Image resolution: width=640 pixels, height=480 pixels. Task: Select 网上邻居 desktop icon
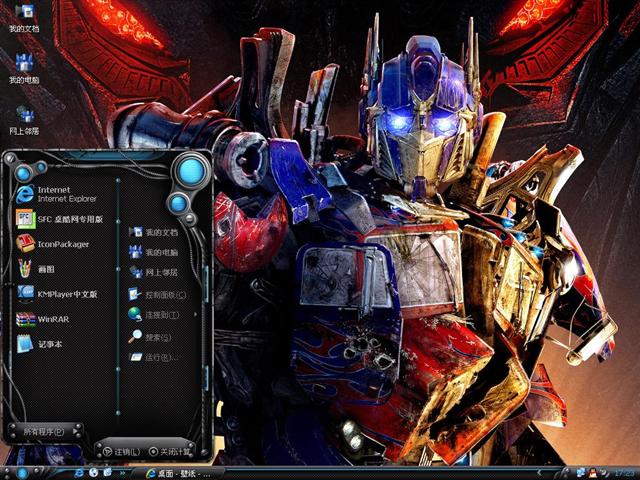[x=24, y=119]
